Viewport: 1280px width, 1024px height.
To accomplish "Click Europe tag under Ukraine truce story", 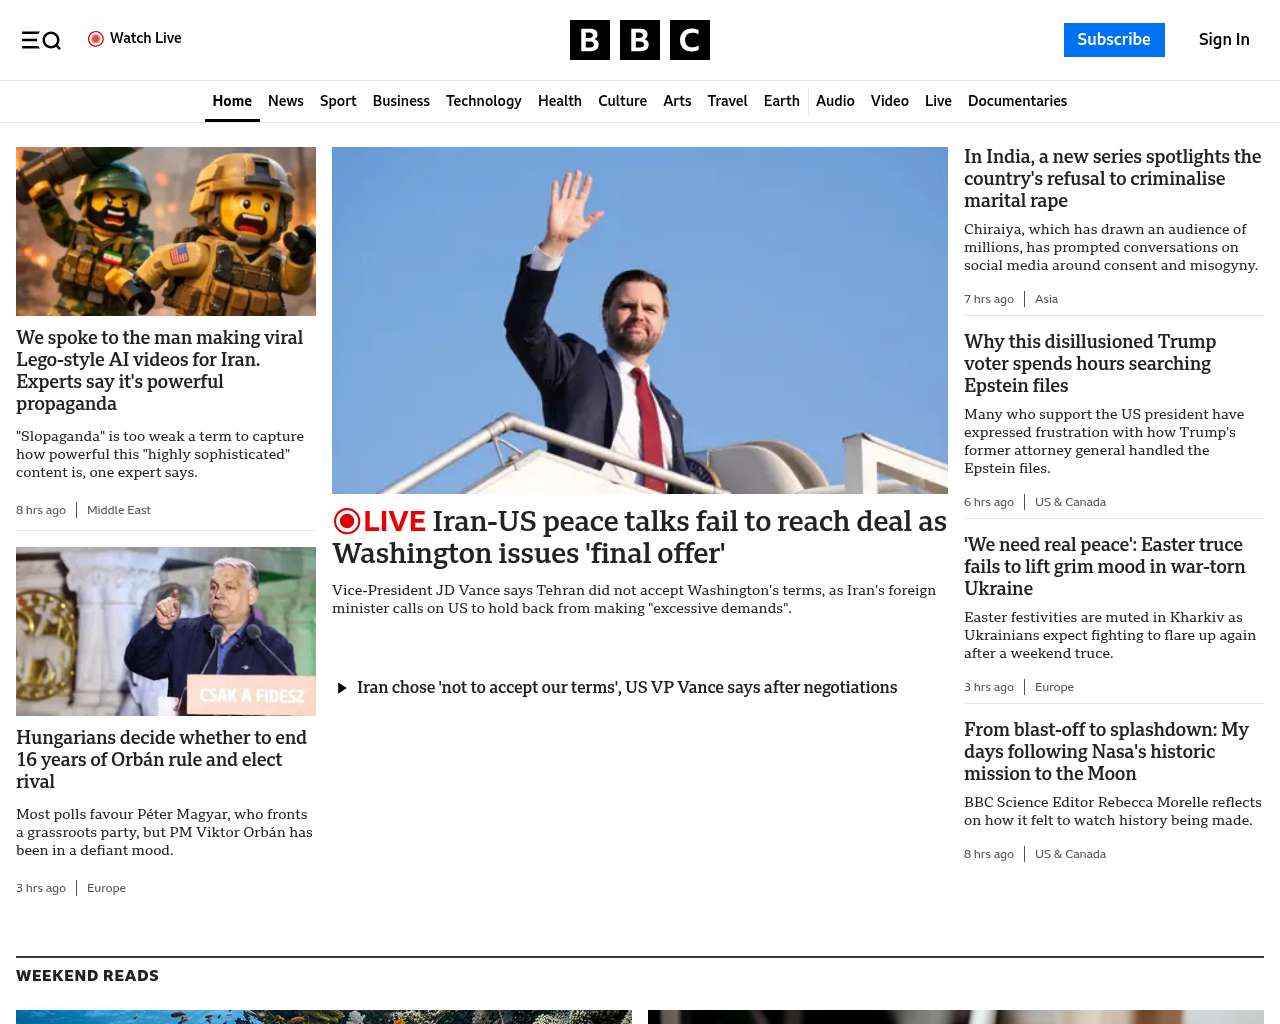I will (x=1054, y=687).
